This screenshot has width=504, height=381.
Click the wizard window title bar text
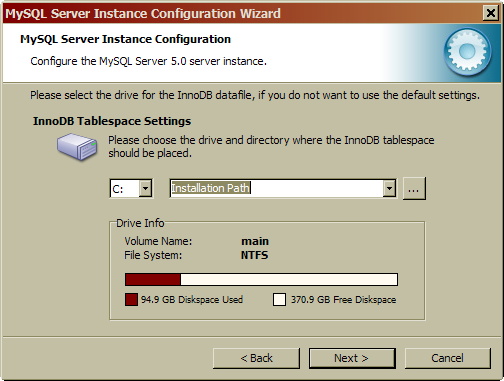[x=143, y=14]
